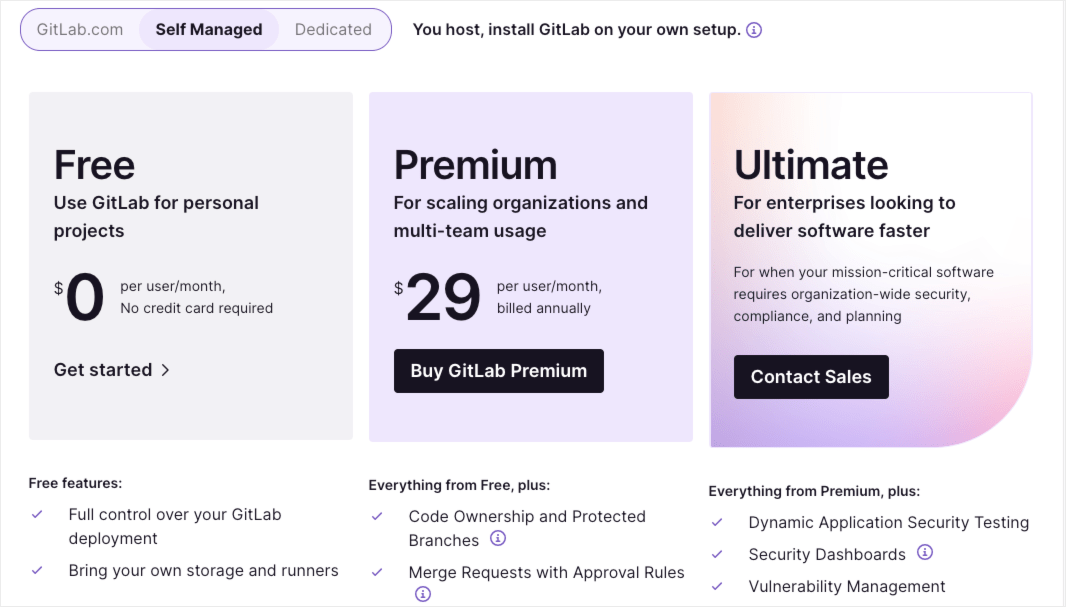This screenshot has height=607, width=1066.
Task: Click info icon under Merge Requests Approval Rules
Action: coord(423,594)
